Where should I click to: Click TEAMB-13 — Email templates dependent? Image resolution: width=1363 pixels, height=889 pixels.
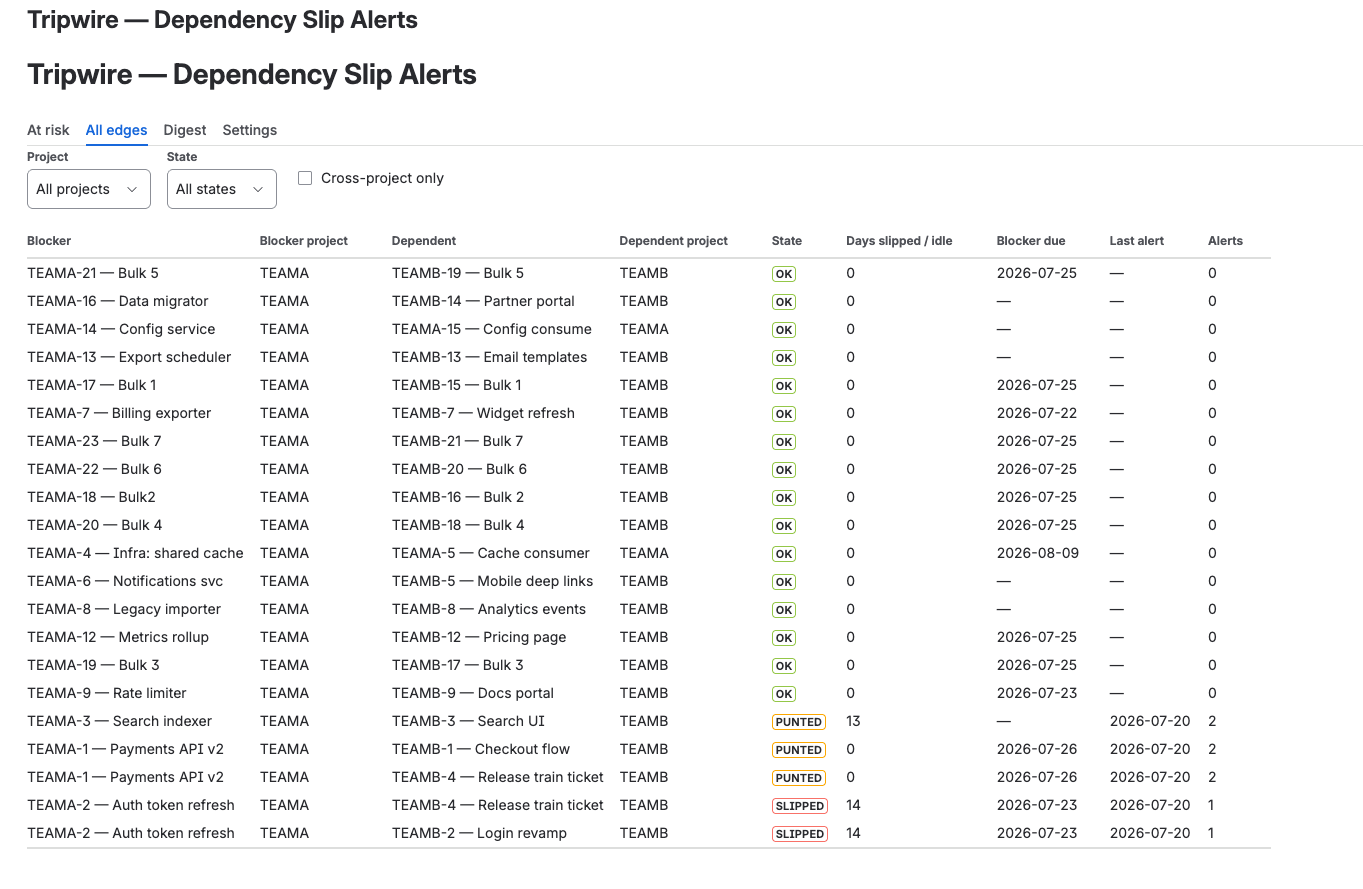[490, 357]
